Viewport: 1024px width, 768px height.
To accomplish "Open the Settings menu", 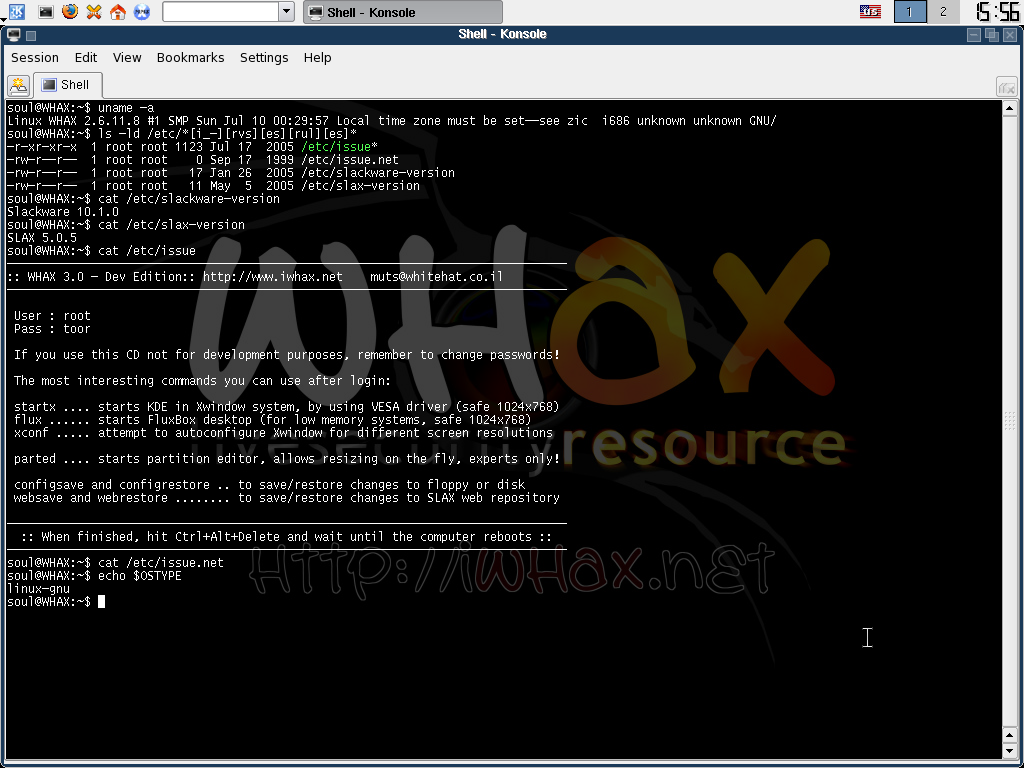I will [x=264, y=57].
